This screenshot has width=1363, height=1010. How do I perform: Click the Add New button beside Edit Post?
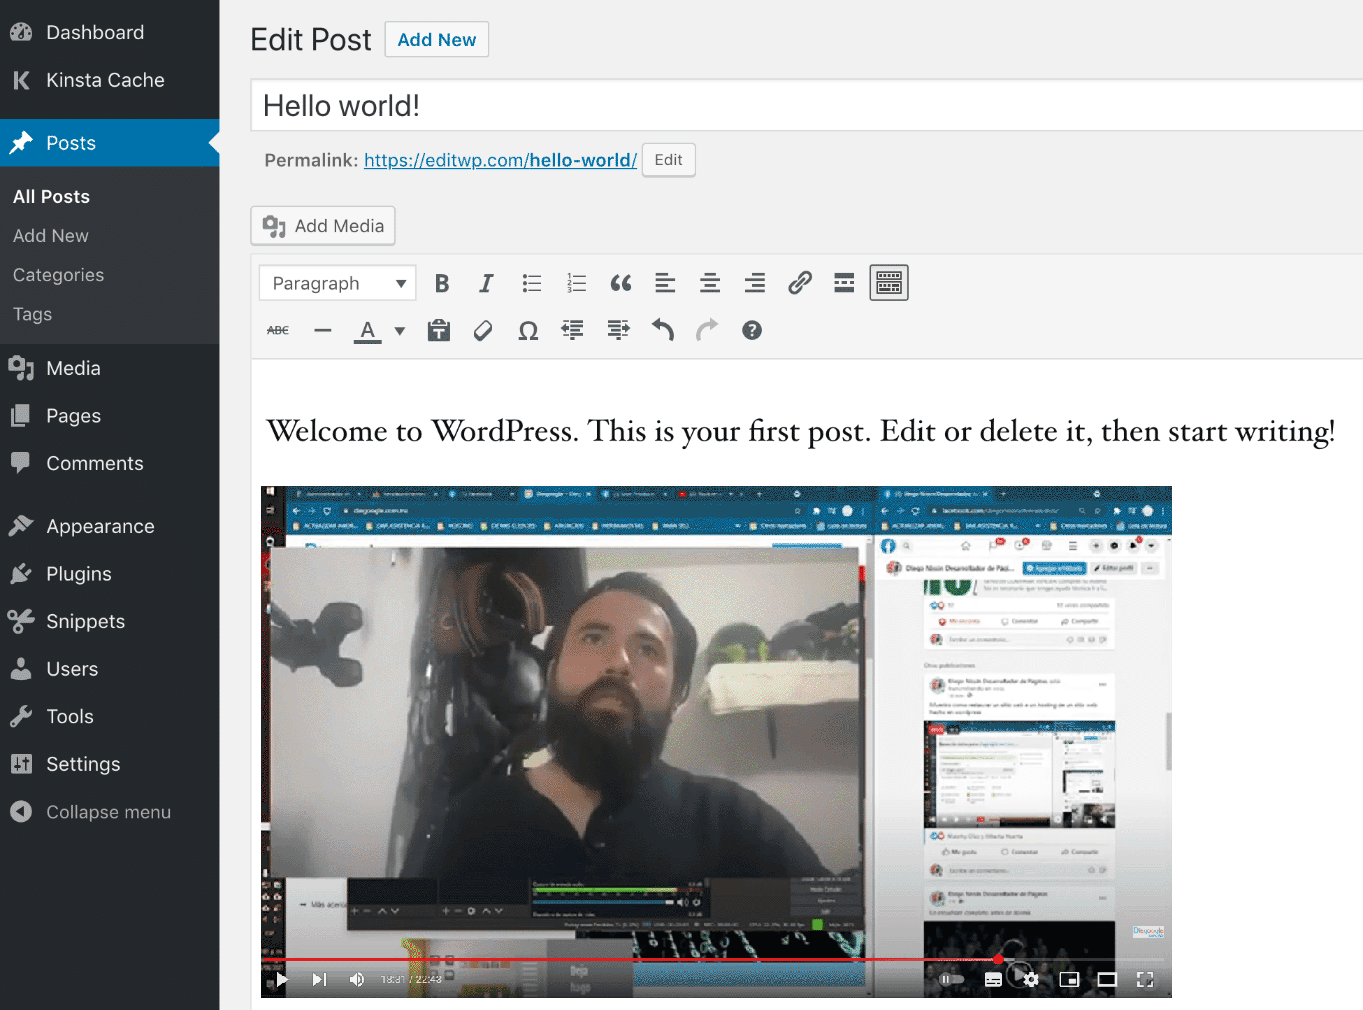pos(437,40)
